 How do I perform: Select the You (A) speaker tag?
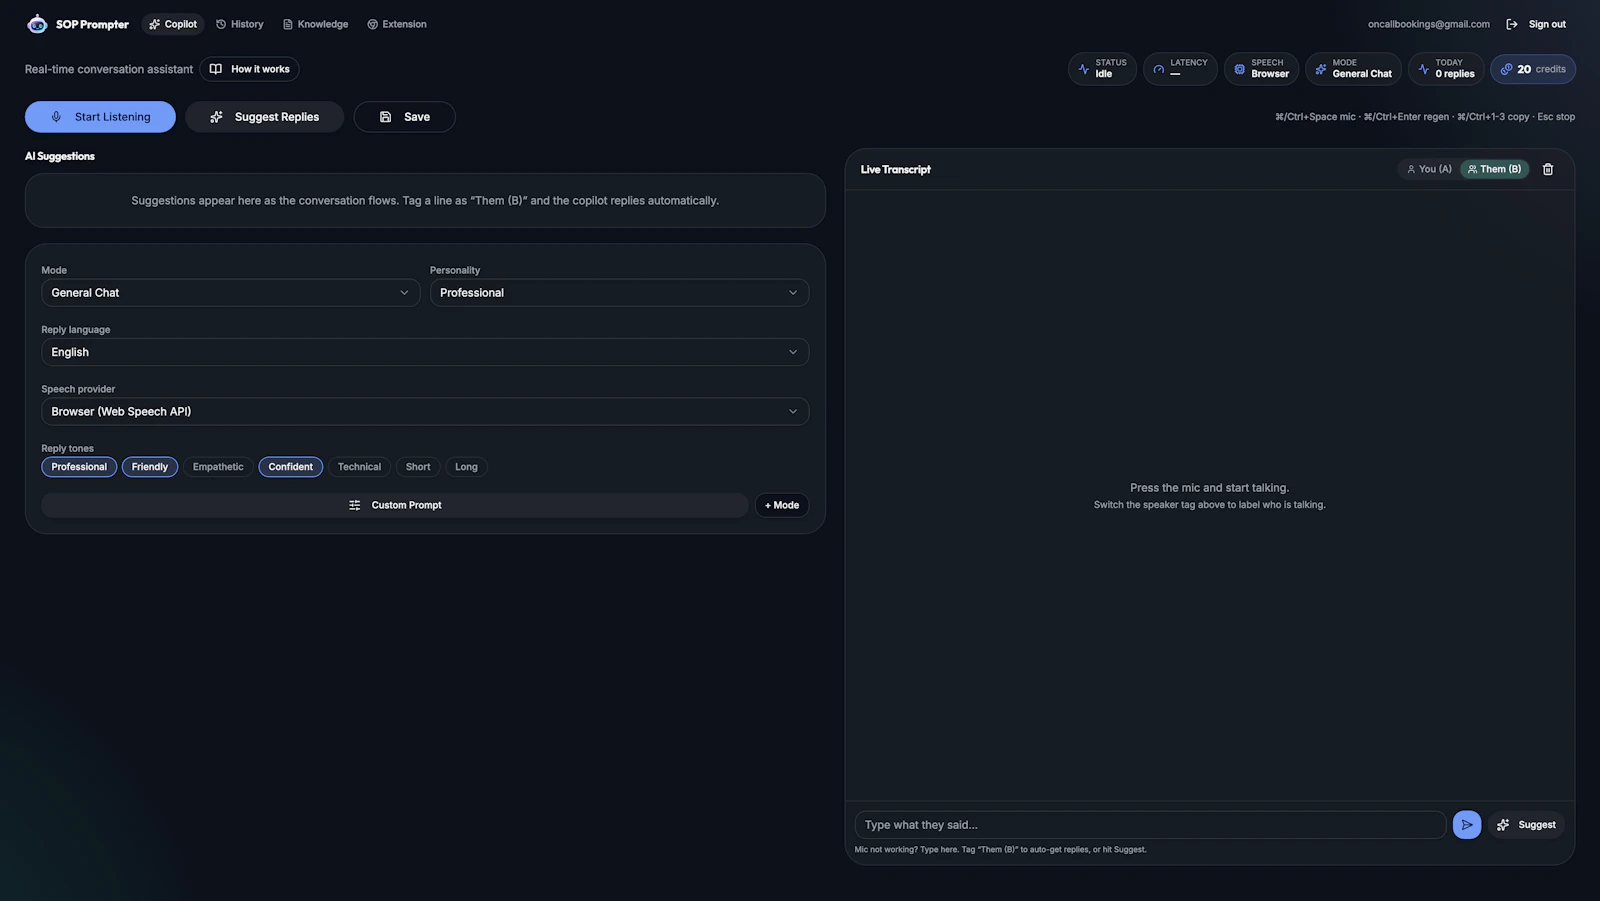pos(1429,169)
